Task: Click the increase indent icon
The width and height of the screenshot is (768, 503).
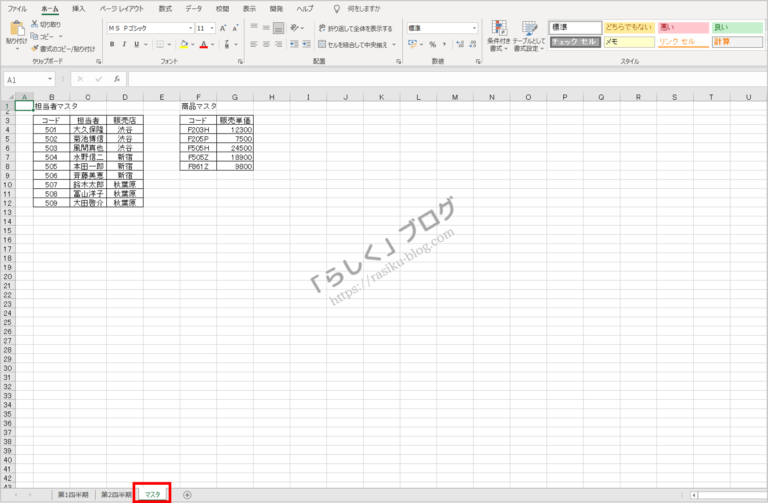Action: [306, 44]
